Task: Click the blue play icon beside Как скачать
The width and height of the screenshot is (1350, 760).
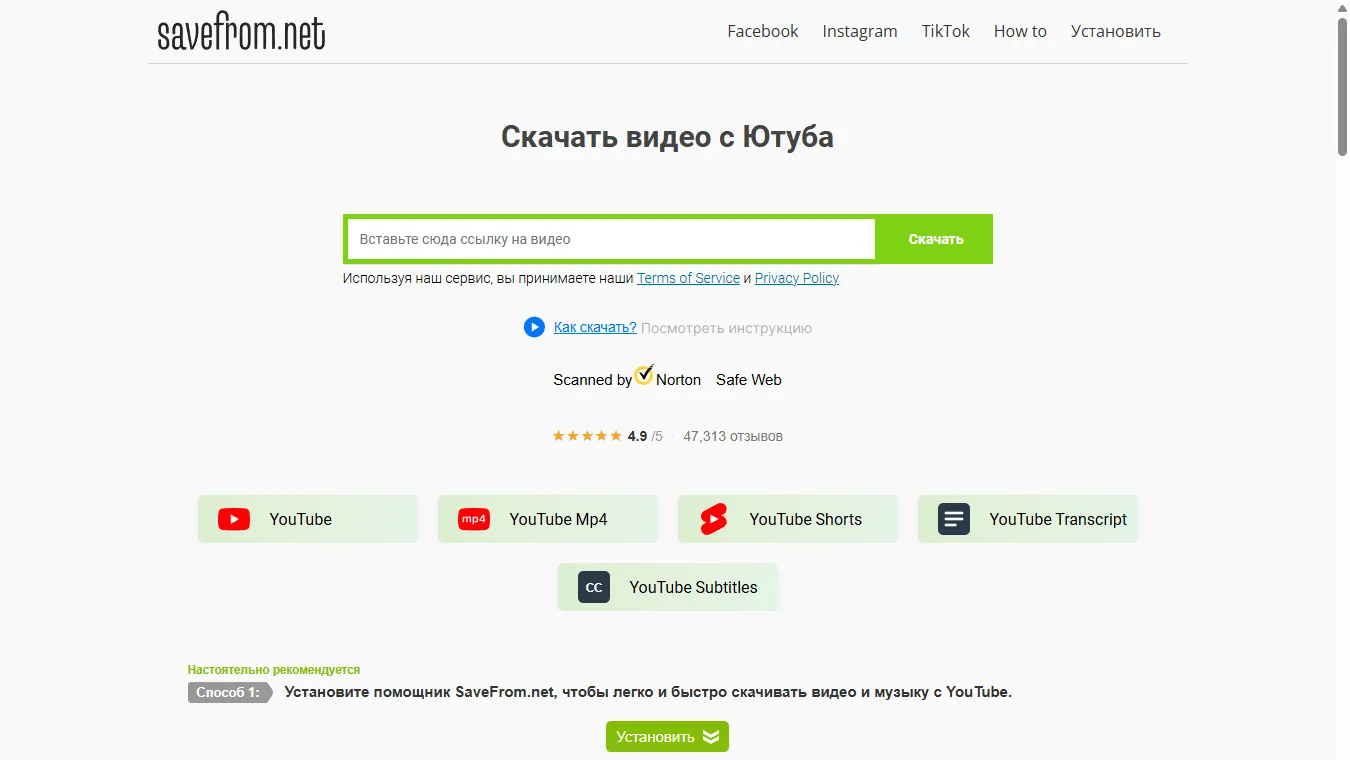Action: [534, 327]
